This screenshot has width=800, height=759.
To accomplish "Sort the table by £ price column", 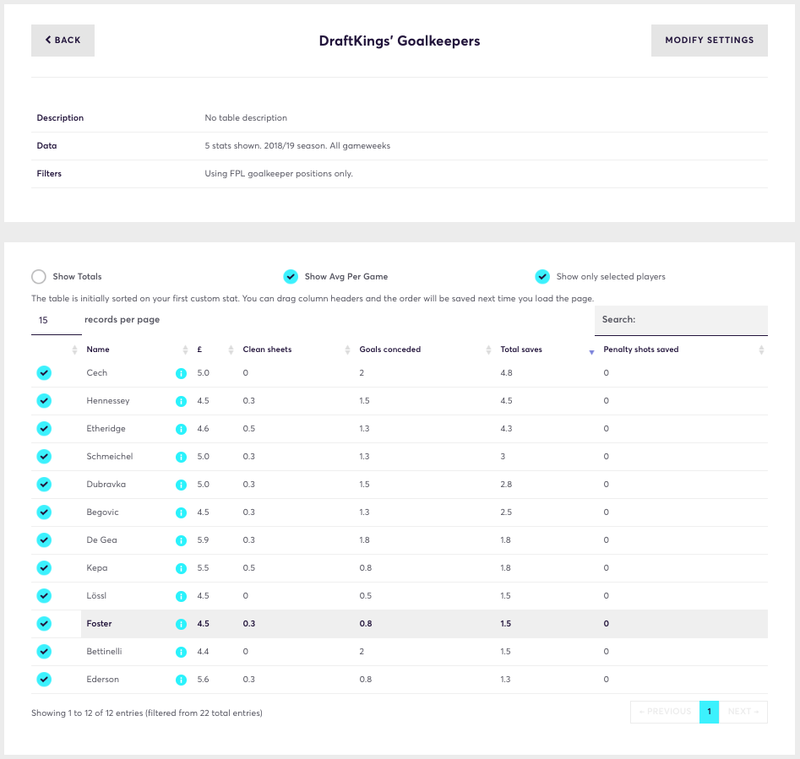I will (x=199, y=349).
